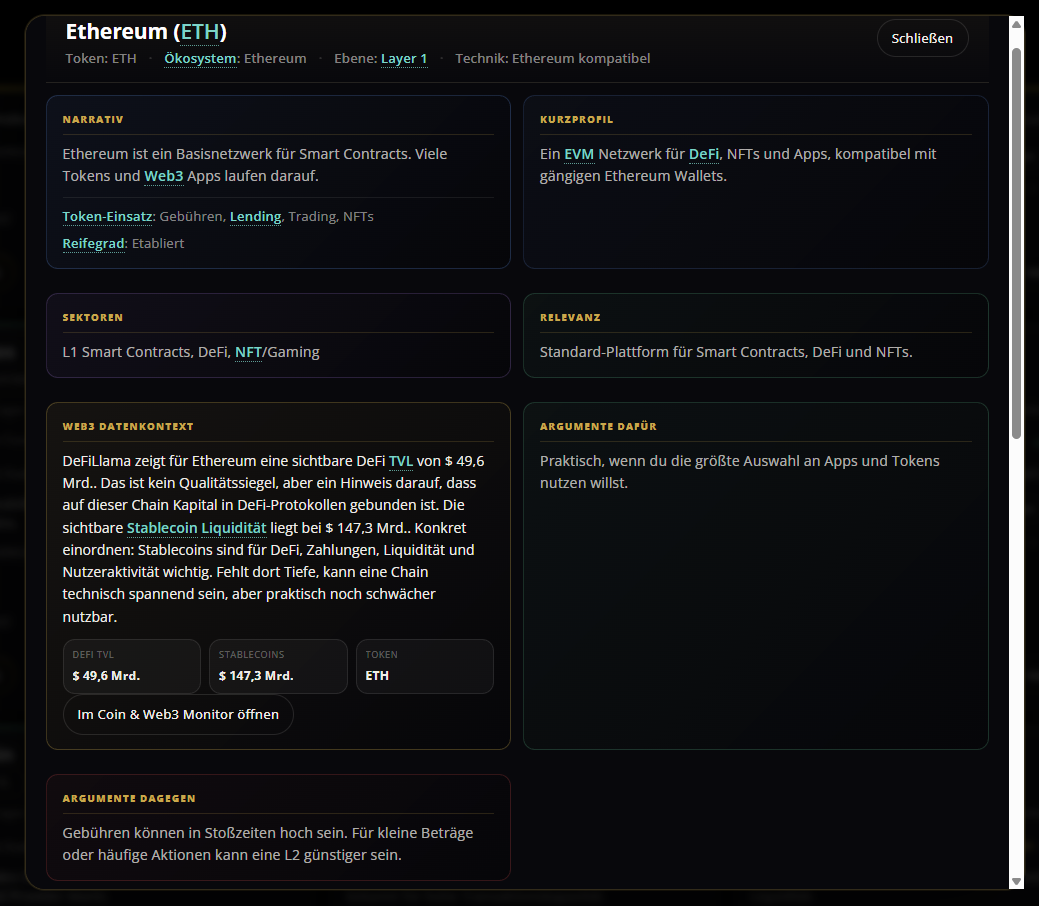Click the Ethereum (ETH) title text
The height and width of the screenshot is (906, 1039).
coord(146,32)
